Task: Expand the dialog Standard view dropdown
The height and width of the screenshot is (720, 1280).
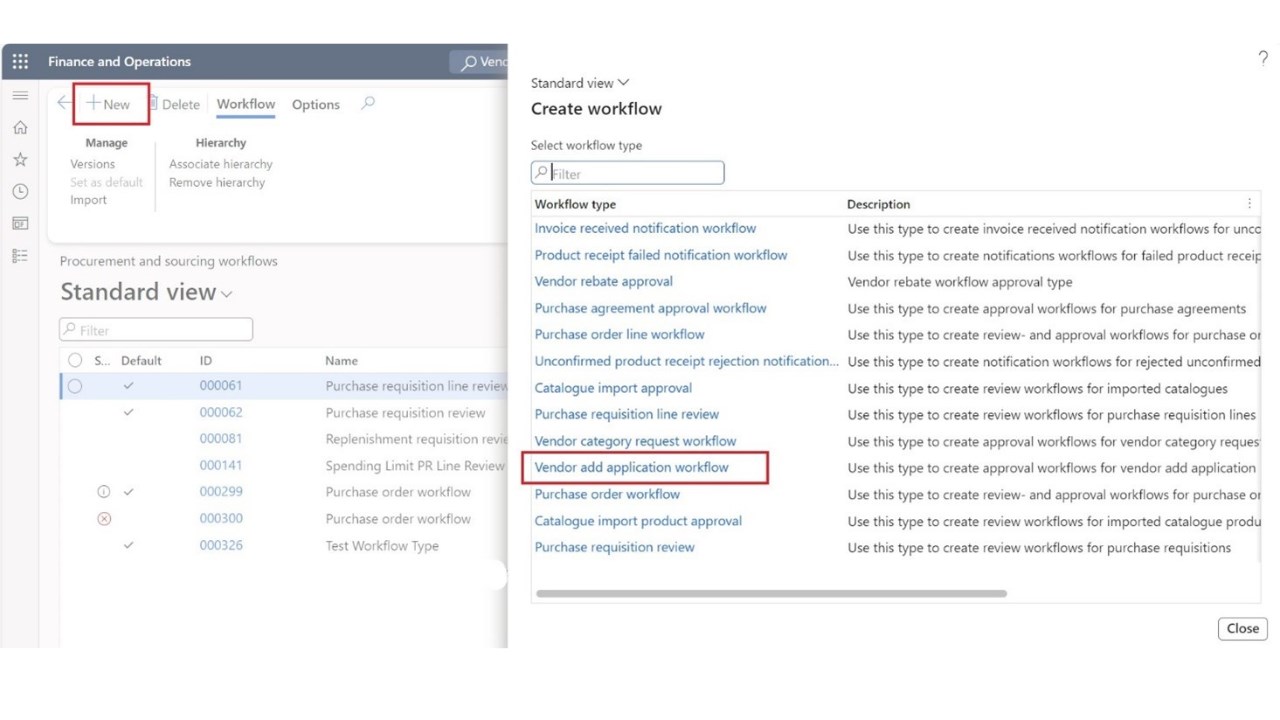Action: tap(580, 83)
